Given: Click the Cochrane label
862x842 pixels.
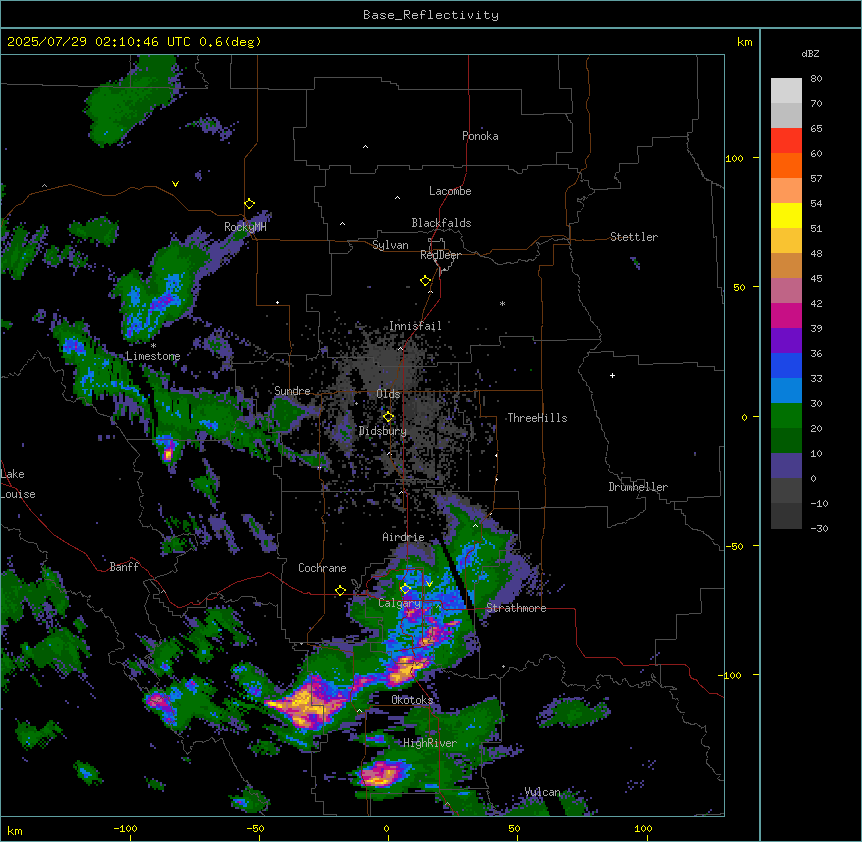Looking at the screenshot, I should [x=322, y=568].
